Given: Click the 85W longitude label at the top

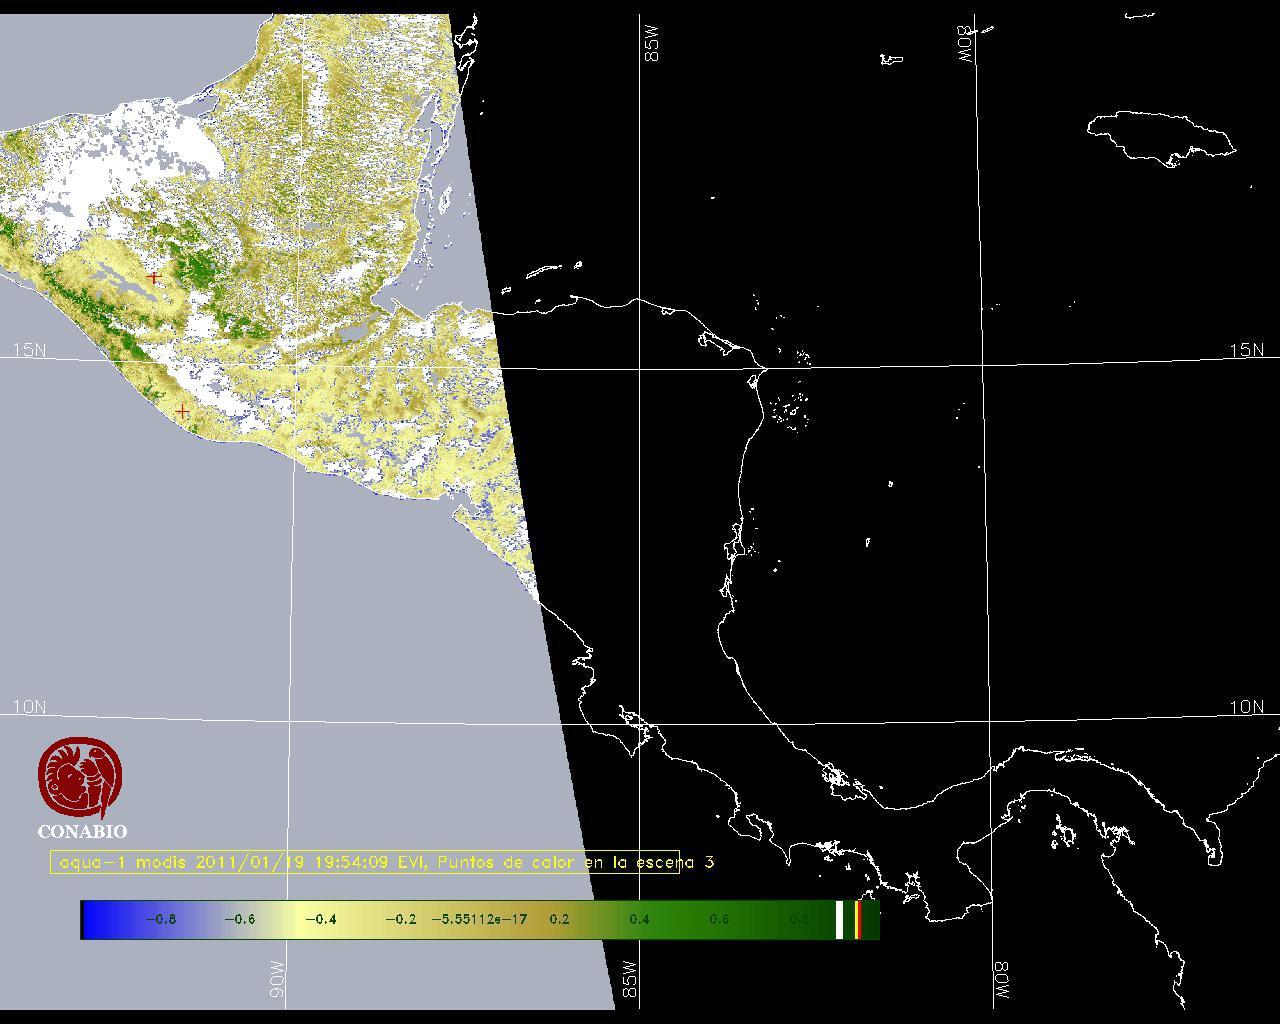Looking at the screenshot, I should pos(653,45).
